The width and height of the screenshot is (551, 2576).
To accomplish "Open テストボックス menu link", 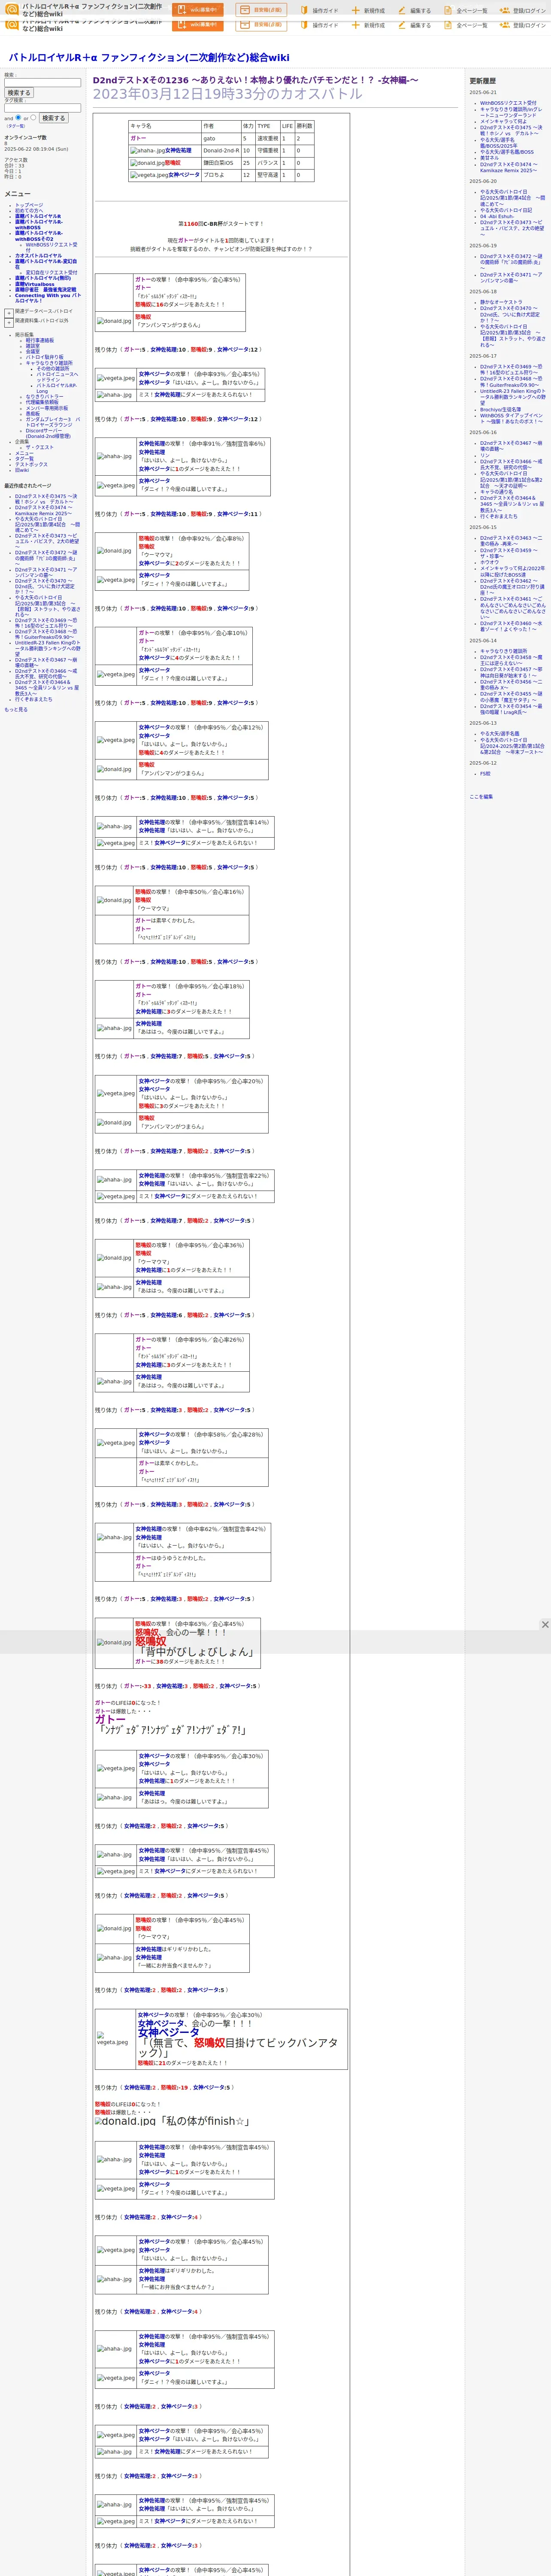I will coord(31,464).
